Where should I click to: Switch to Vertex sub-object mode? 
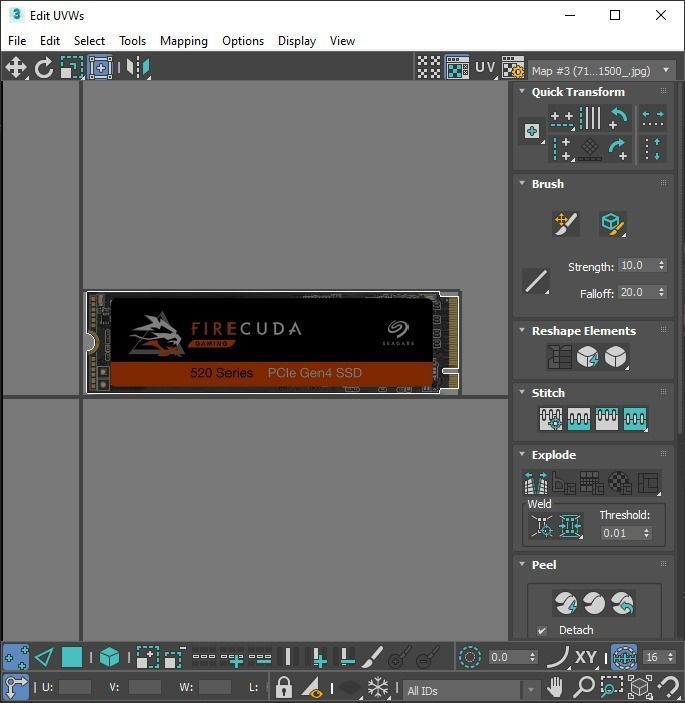point(16,658)
